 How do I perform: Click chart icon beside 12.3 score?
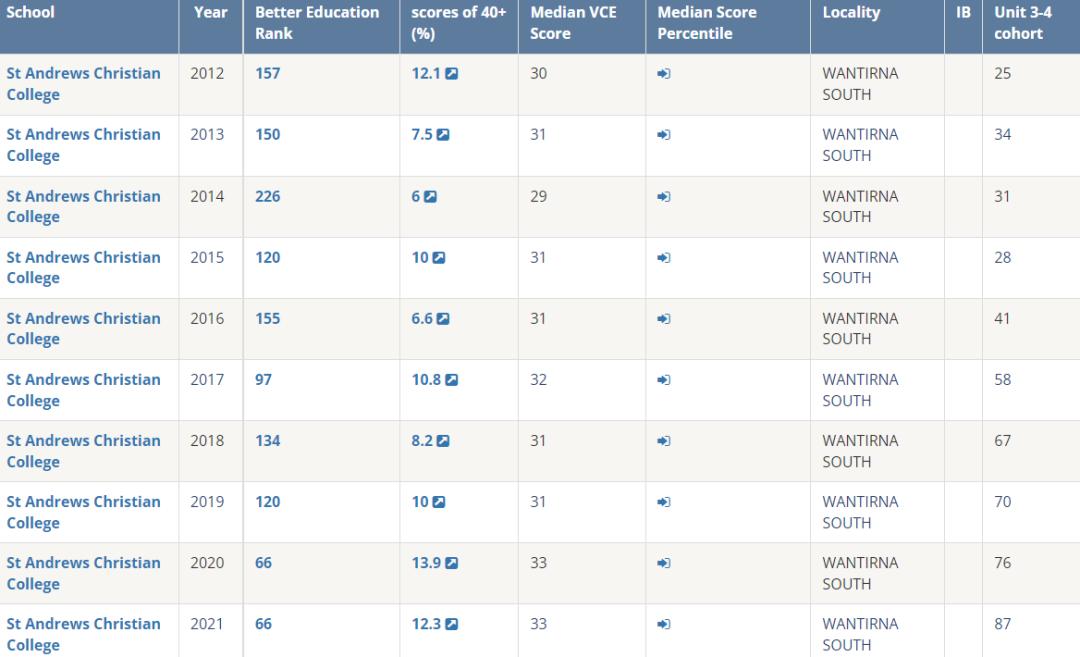pyautogui.click(x=452, y=625)
